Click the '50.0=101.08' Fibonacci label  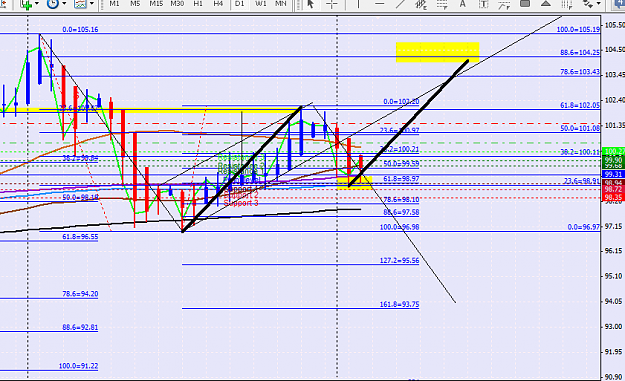pos(580,128)
